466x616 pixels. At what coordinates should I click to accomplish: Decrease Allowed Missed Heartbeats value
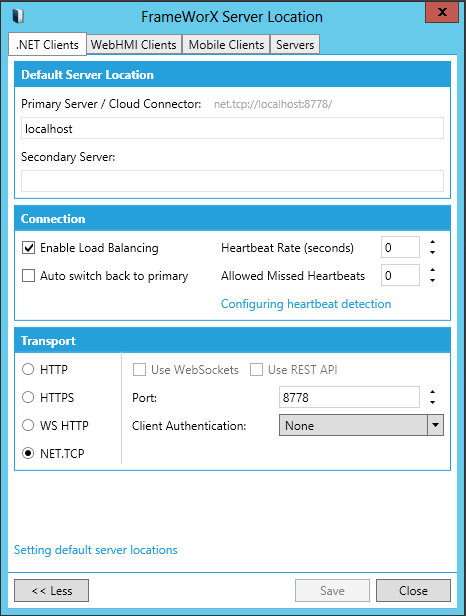(x=432, y=280)
